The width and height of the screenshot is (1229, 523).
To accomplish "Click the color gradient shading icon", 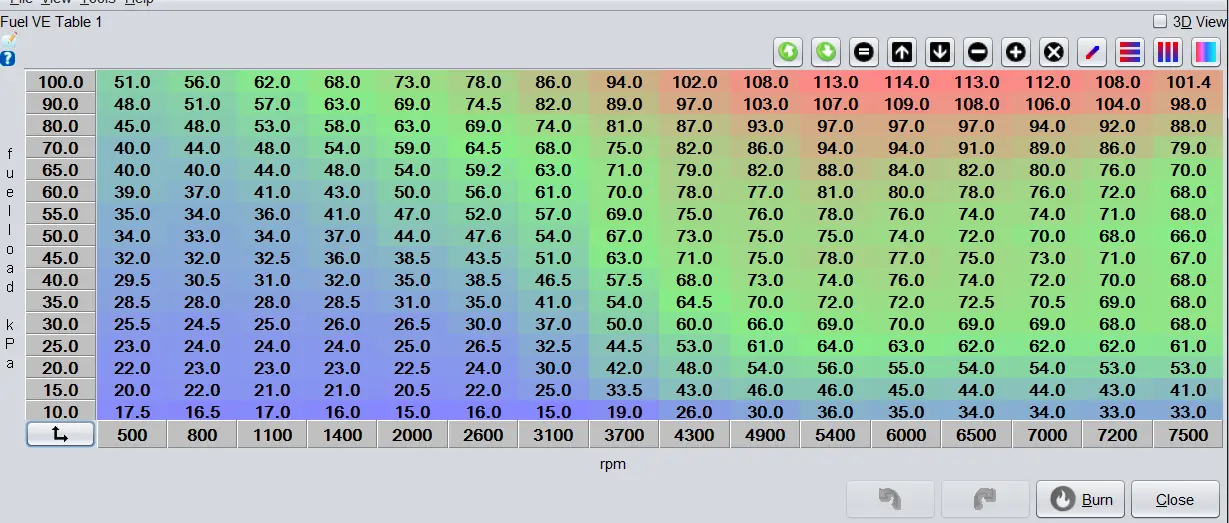I will [x=1206, y=52].
